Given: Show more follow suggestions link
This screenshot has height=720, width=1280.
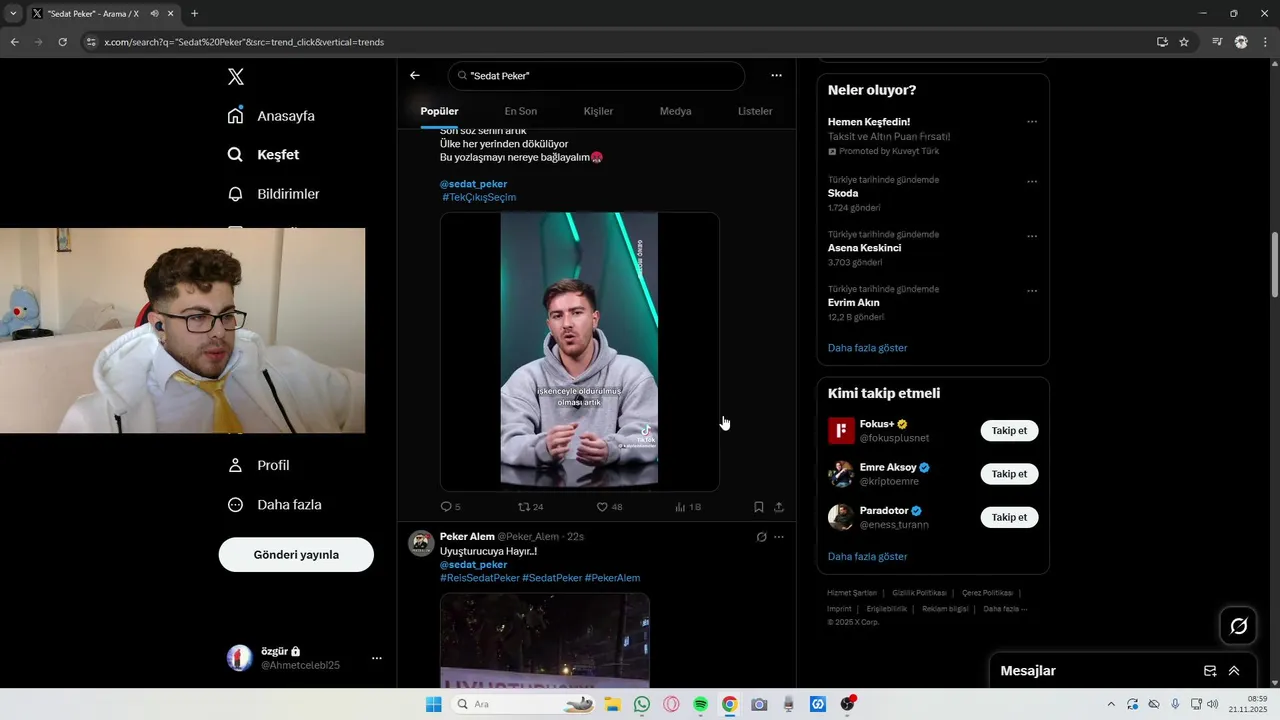Looking at the screenshot, I should pos(868,556).
